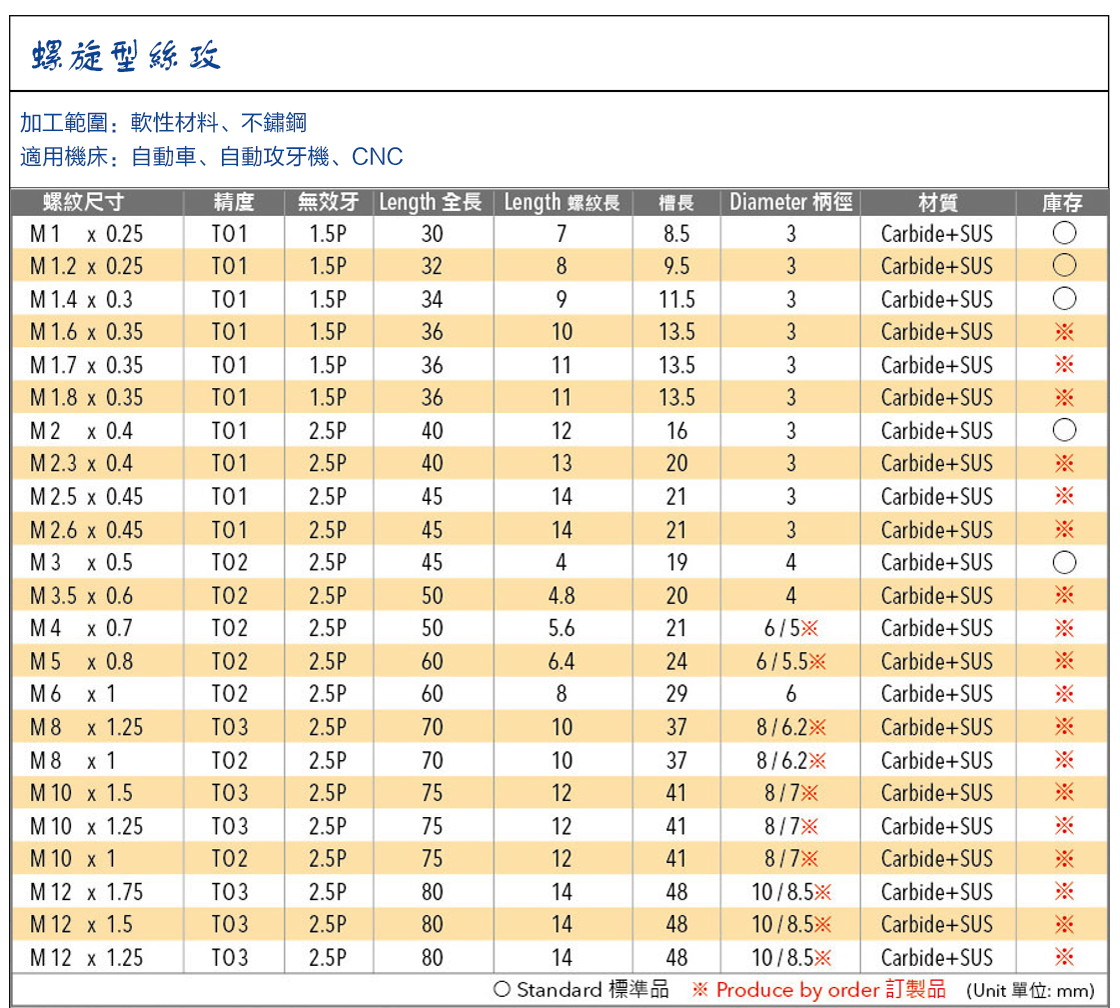This screenshot has width=1120, height=1008.
Task: Click the thread length '6.4' cell
Action: point(561,662)
